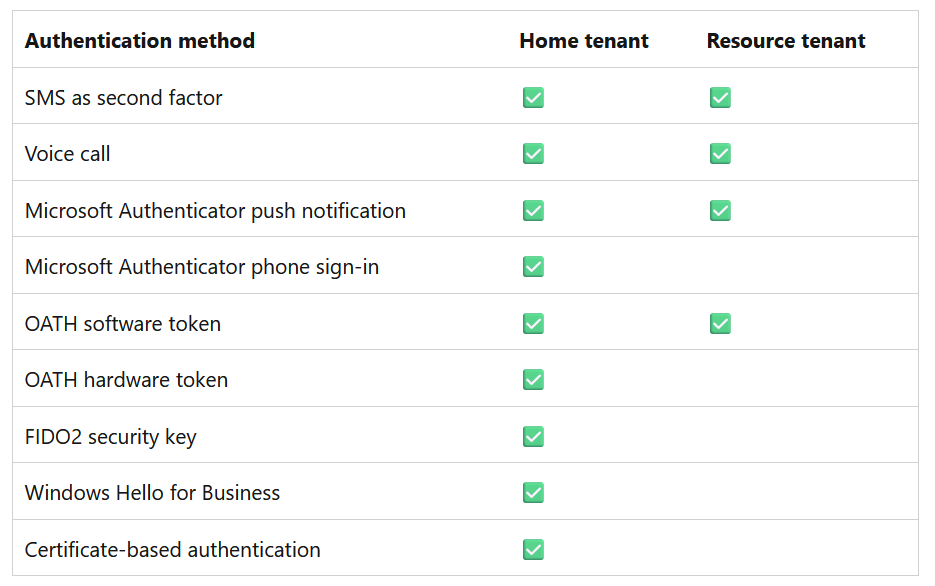Click the Resource tenant column header
The width and height of the screenshot is (935, 586).
coord(786,41)
